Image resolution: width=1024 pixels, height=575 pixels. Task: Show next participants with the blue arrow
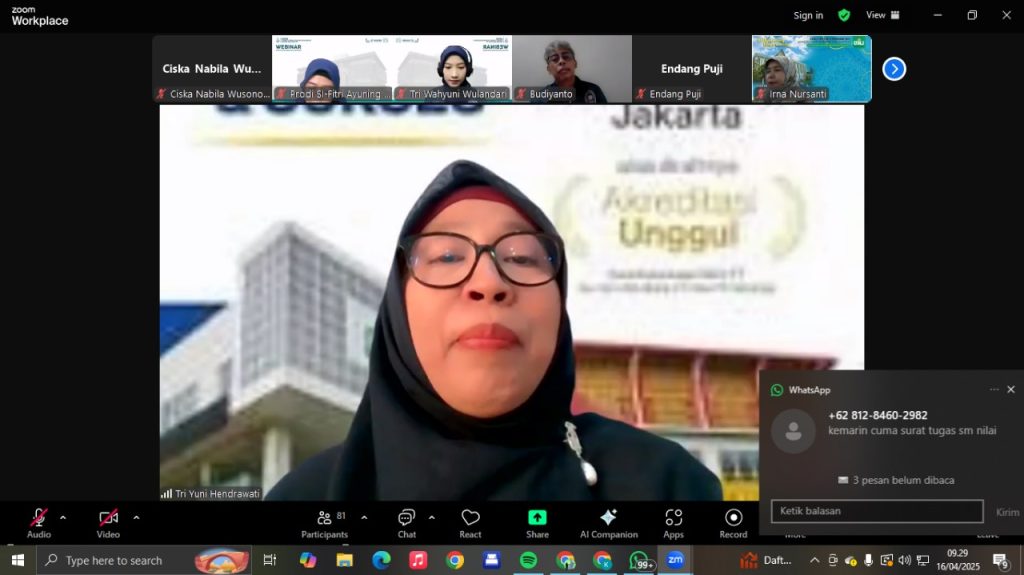894,69
